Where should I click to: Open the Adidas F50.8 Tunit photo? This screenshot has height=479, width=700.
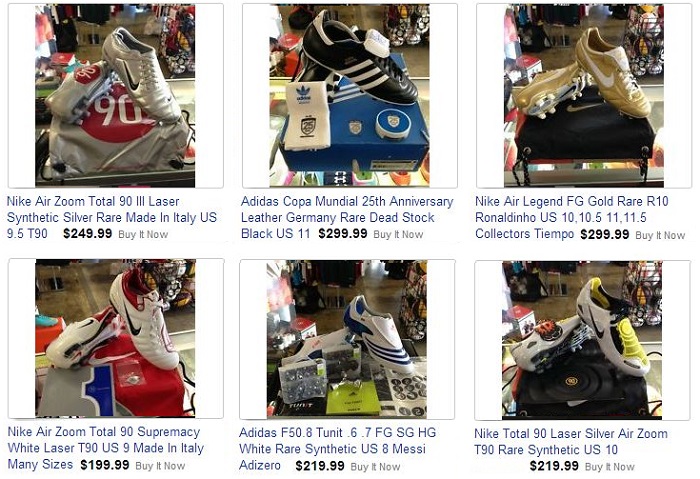[346, 339]
